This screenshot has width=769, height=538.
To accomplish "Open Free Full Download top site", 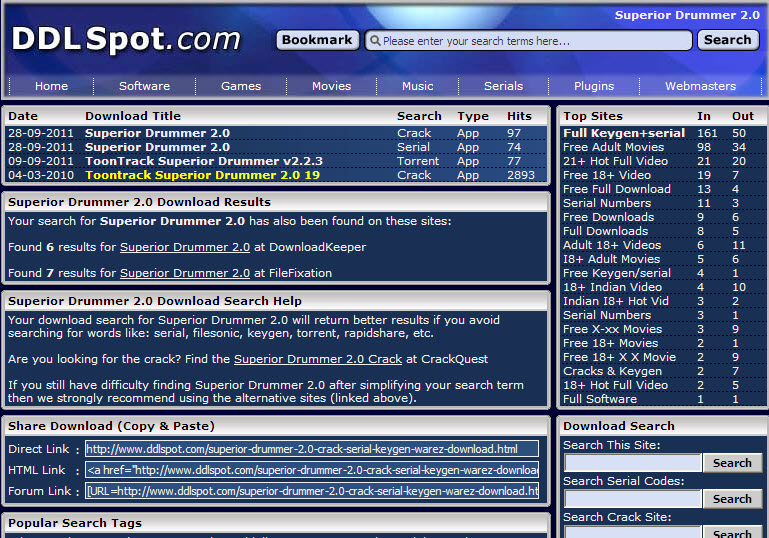I will [x=616, y=189].
